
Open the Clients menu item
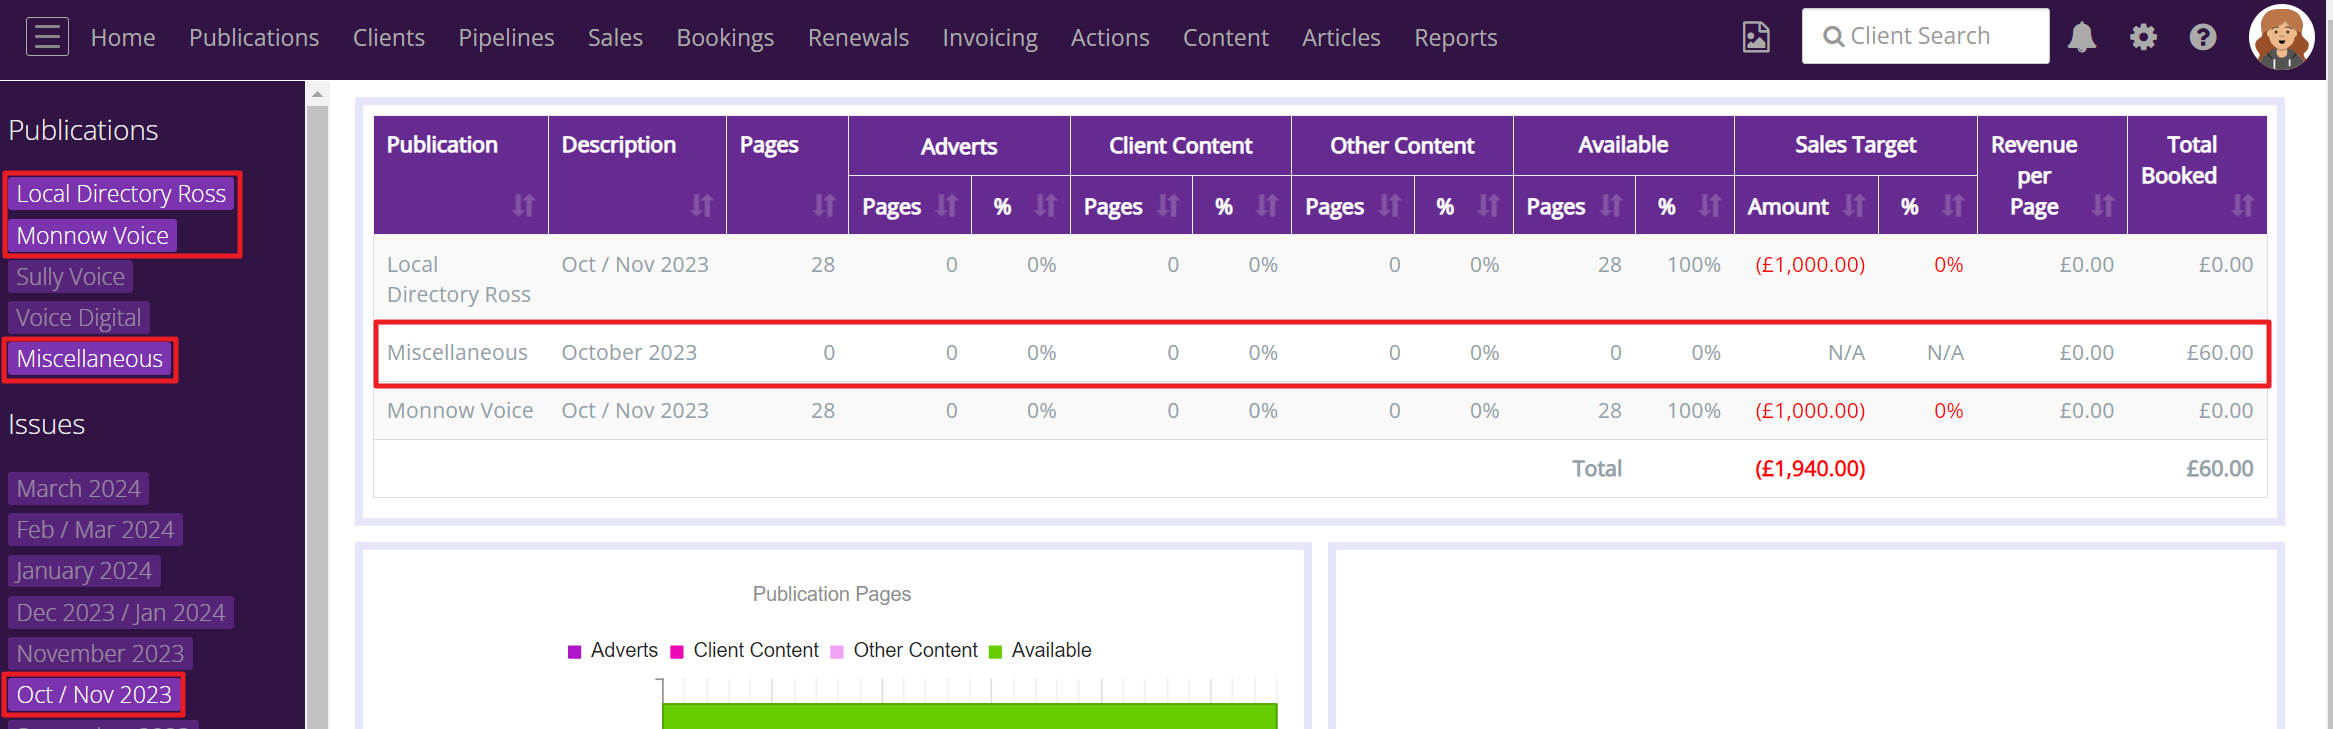(389, 37)
